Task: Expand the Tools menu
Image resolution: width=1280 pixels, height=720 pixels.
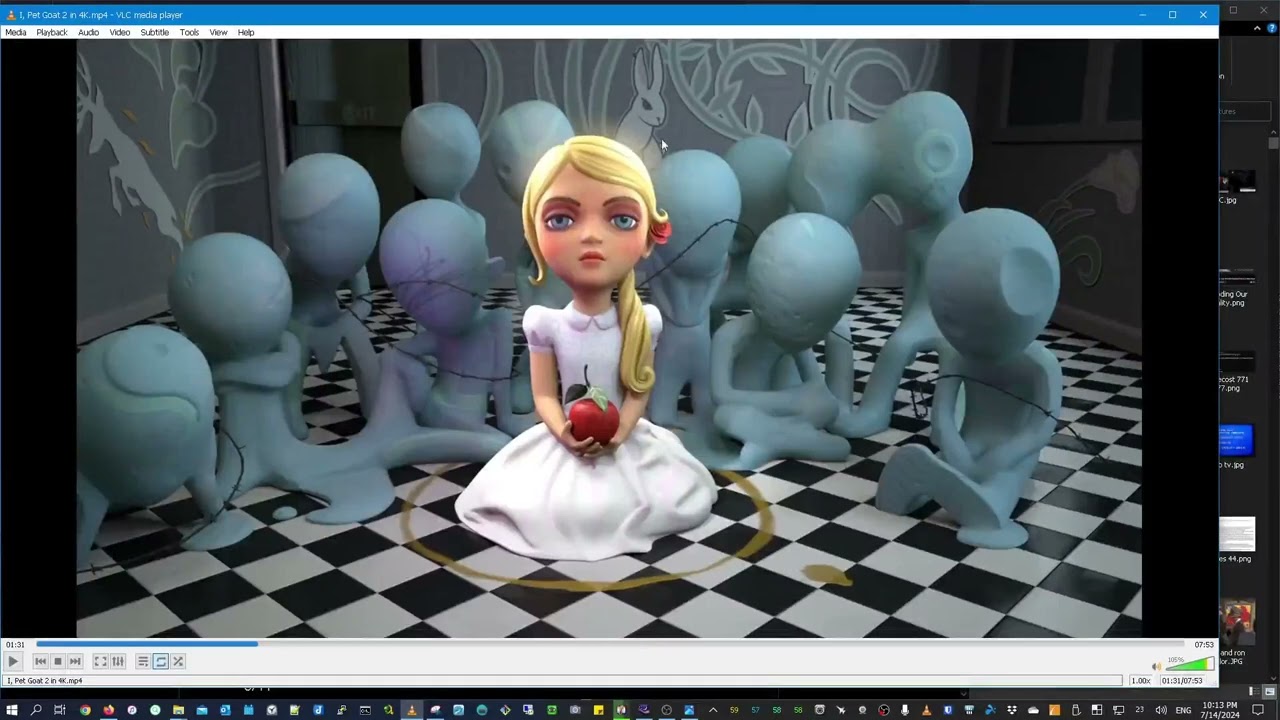Action: [189, 32]
